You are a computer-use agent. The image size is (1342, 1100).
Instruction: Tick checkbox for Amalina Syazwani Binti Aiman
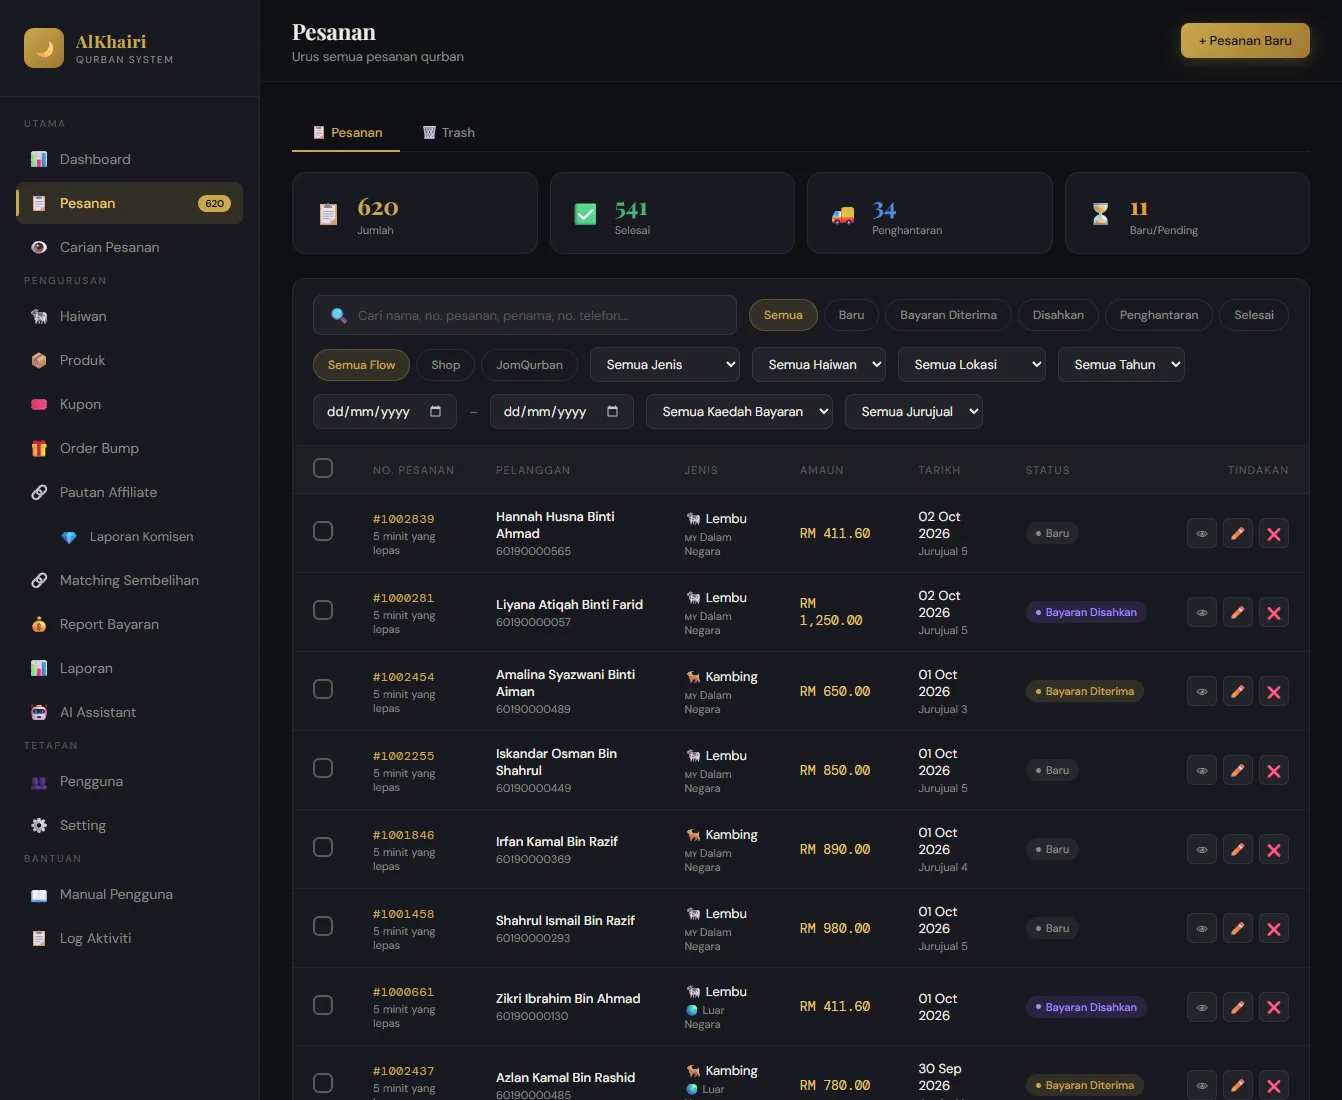point(323,689)
